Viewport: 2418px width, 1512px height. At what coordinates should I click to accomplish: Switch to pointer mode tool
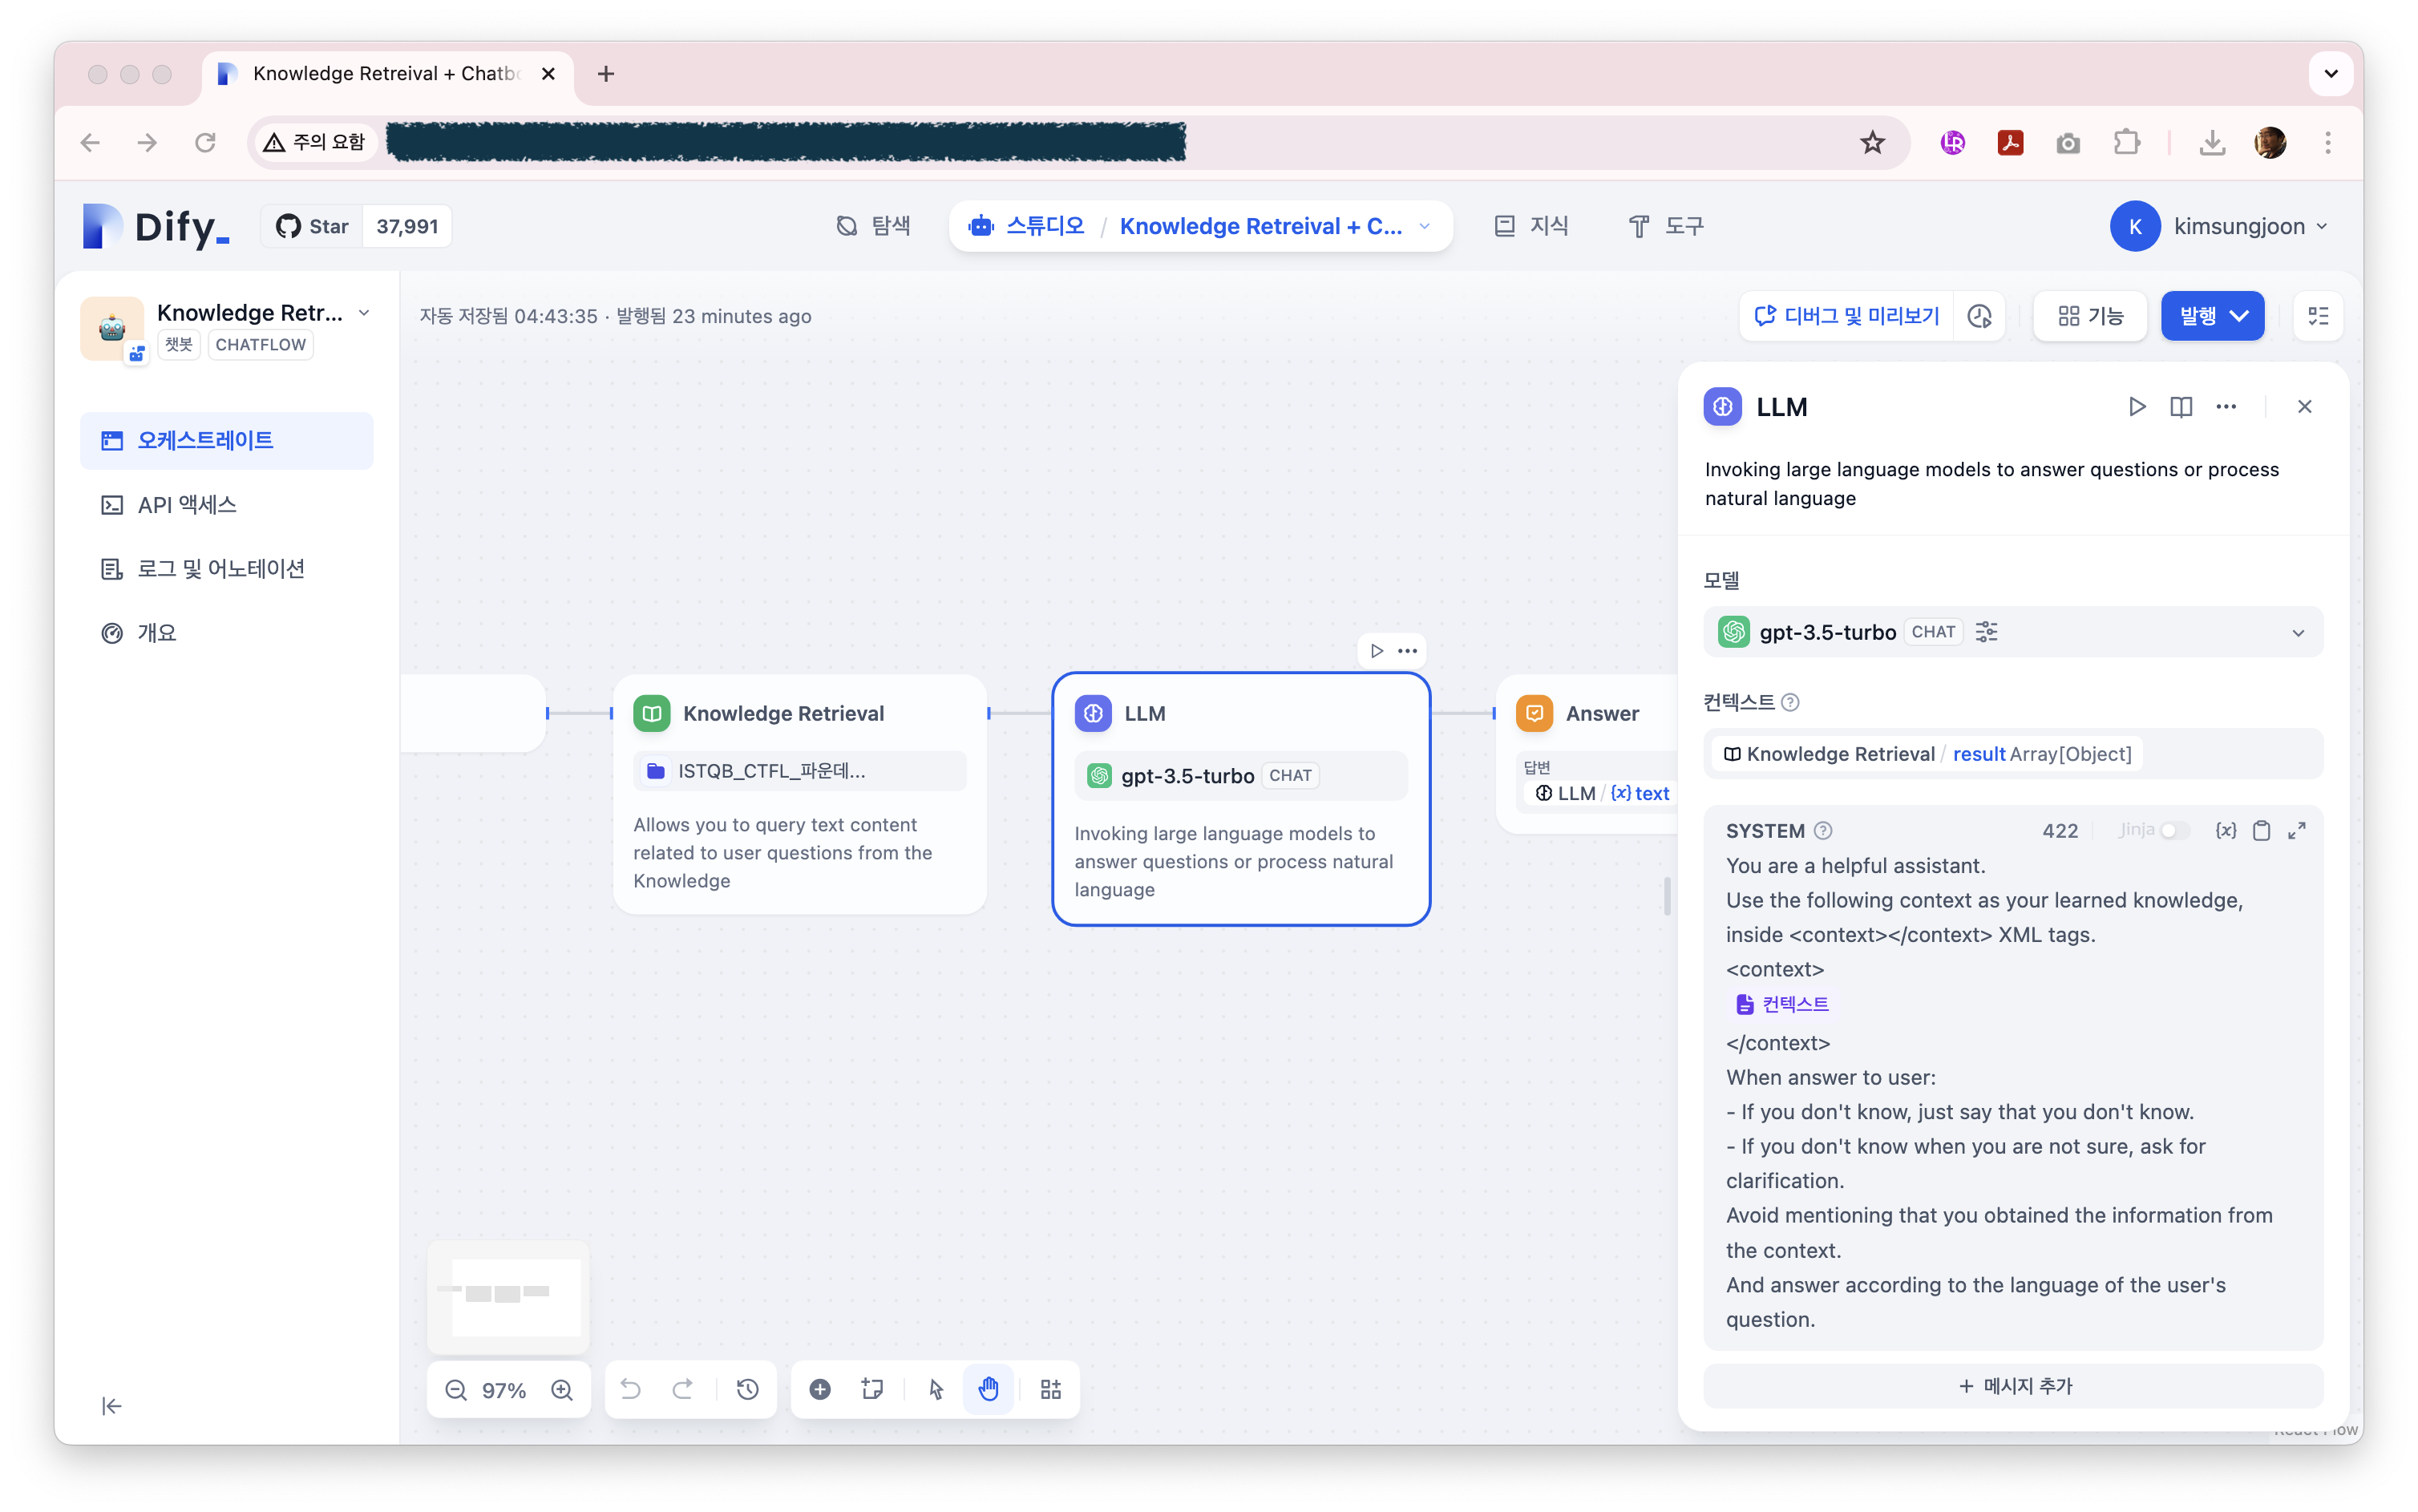click(936, 1390)
